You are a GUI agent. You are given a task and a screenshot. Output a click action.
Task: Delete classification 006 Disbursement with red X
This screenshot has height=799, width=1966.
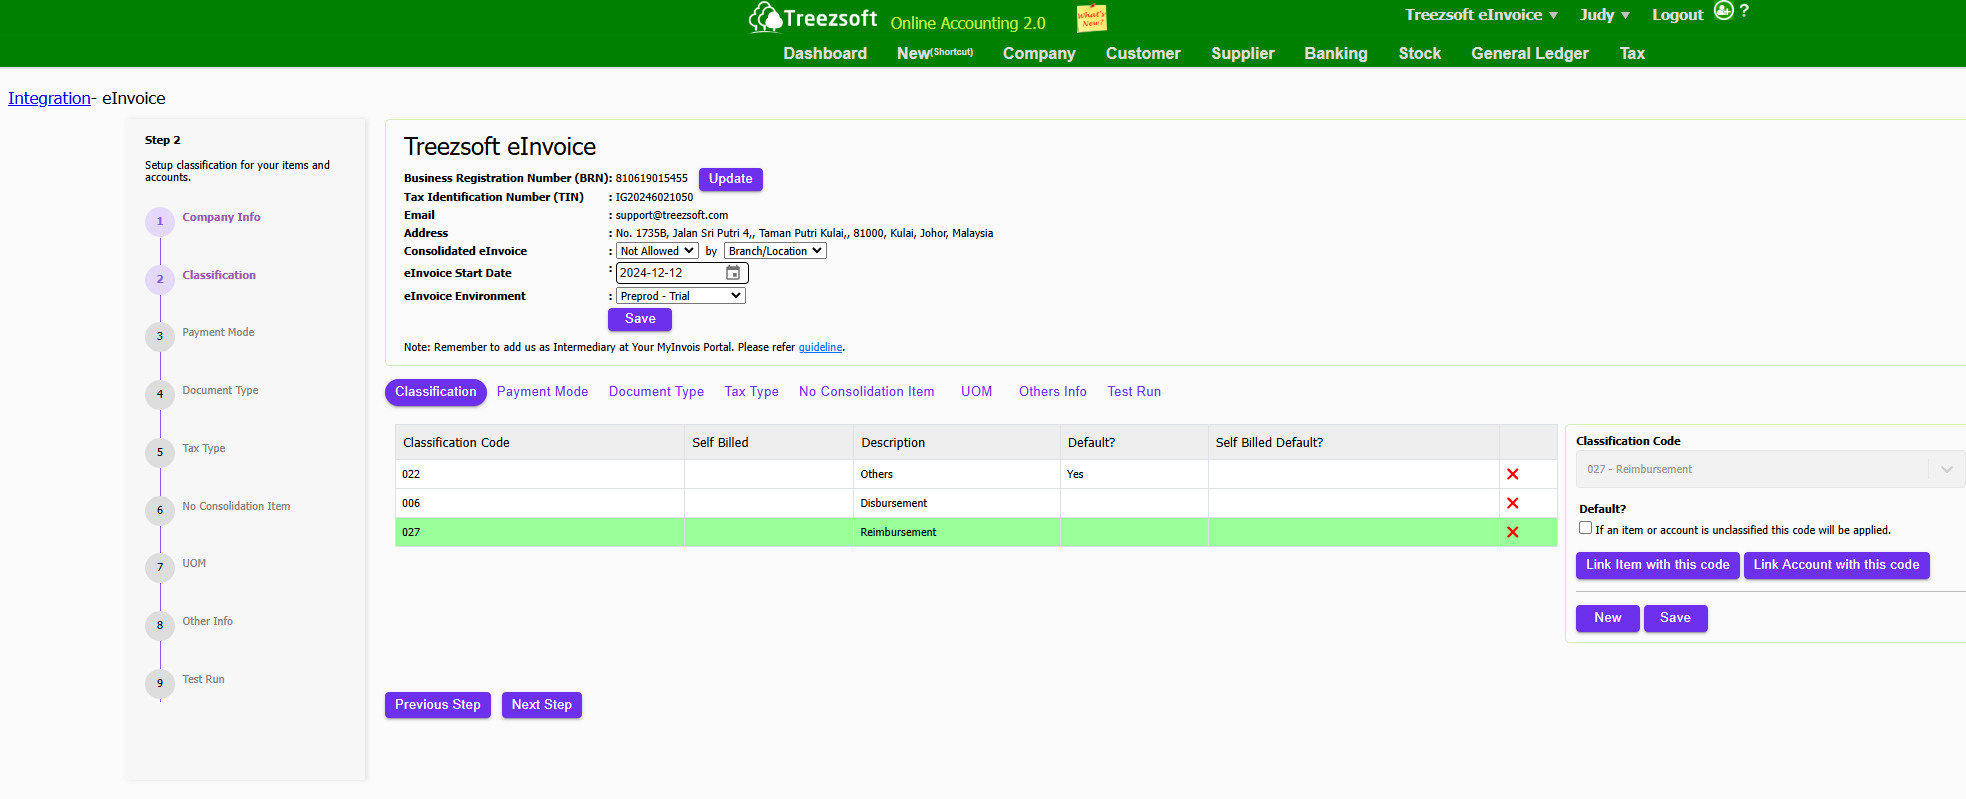click(1512, 503)
